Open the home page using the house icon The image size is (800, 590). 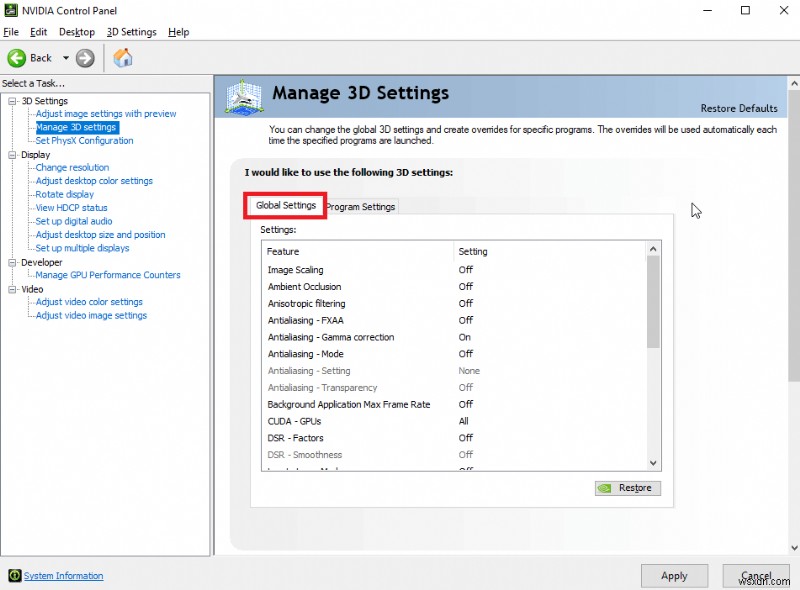pos(123,58)
